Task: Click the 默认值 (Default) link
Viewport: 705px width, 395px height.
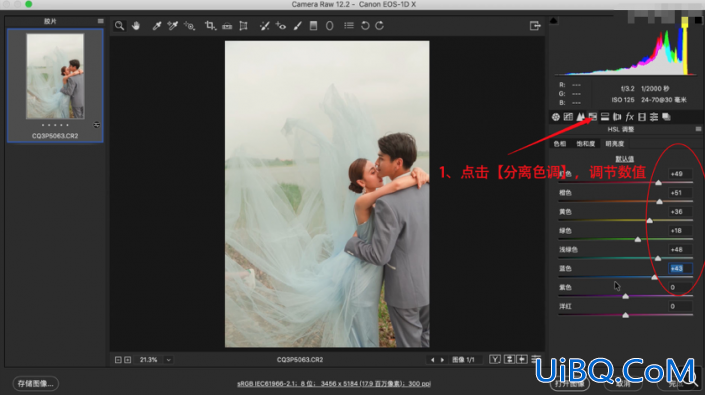Action: click(625, 159)
